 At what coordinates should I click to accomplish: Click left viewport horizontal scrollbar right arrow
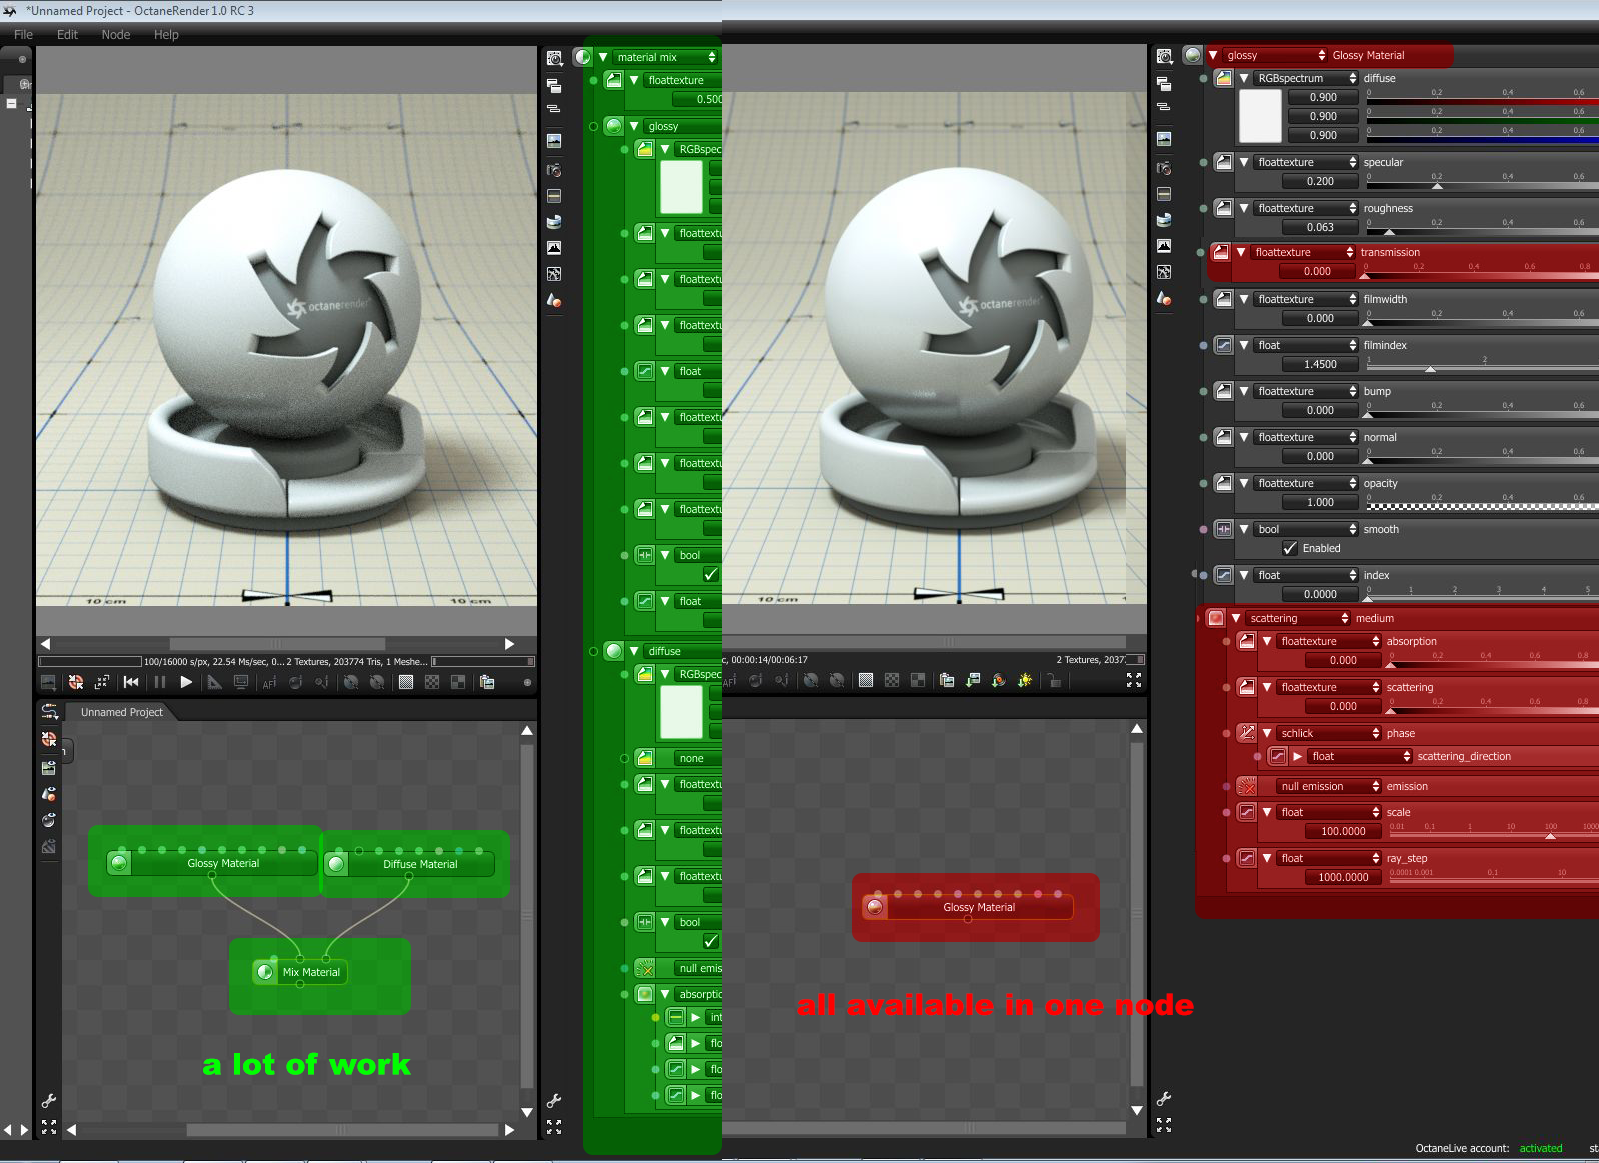pyautogui.click(x=510, y=644)
